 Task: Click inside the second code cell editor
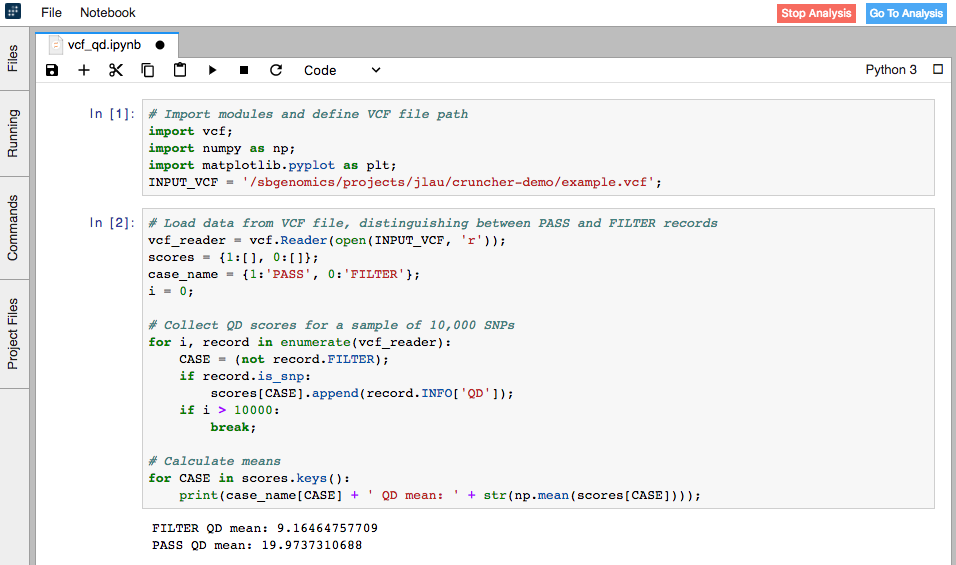tap(538, 358)
